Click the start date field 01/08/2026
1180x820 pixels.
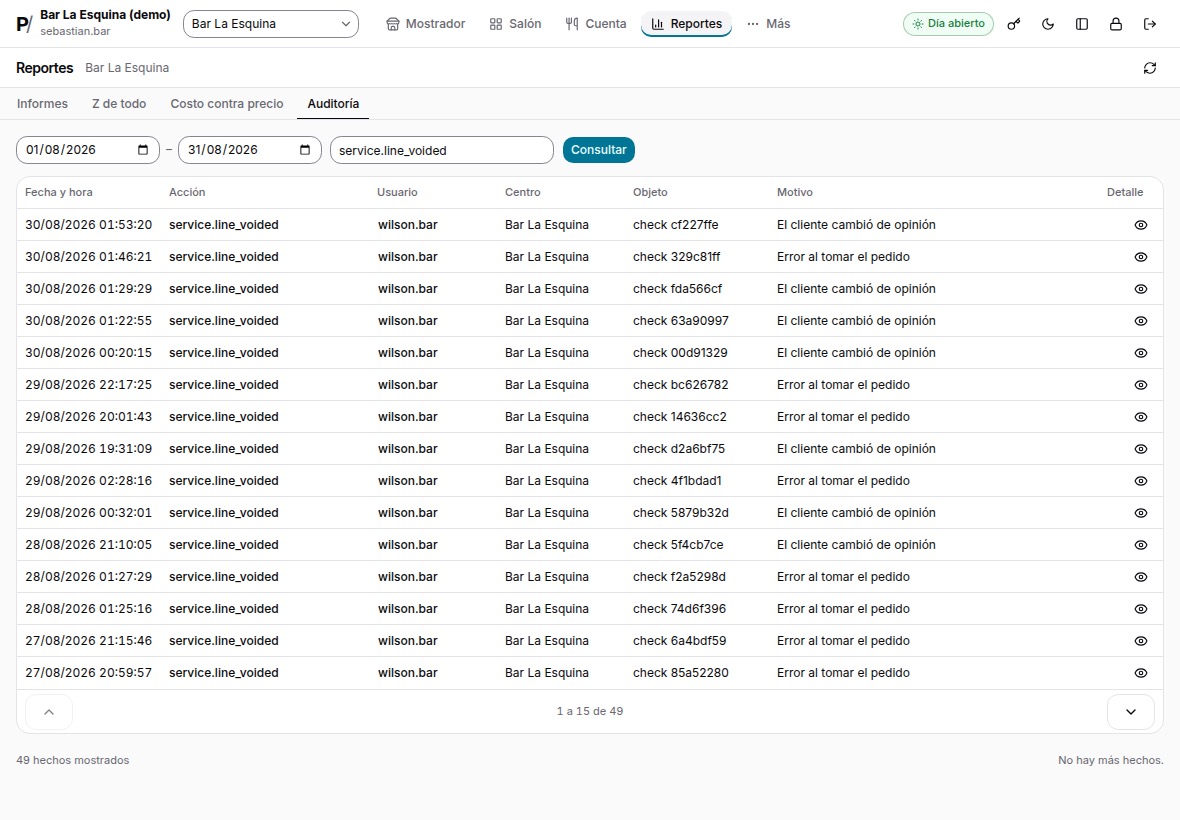(x=88, y=150)
